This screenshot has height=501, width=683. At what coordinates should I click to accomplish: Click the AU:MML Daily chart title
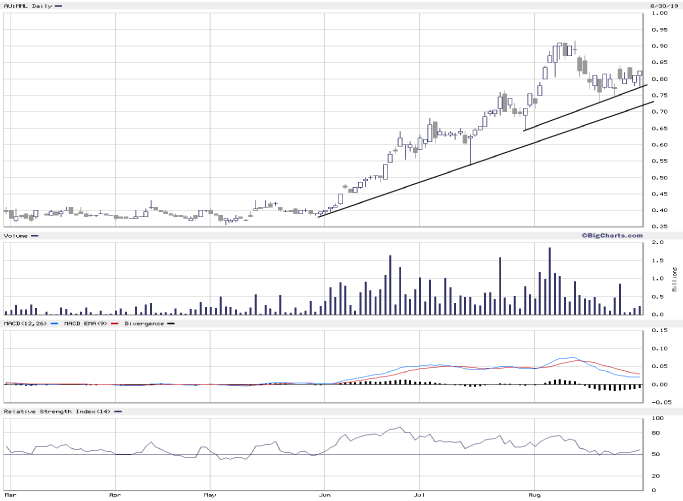tap(27, 6)
